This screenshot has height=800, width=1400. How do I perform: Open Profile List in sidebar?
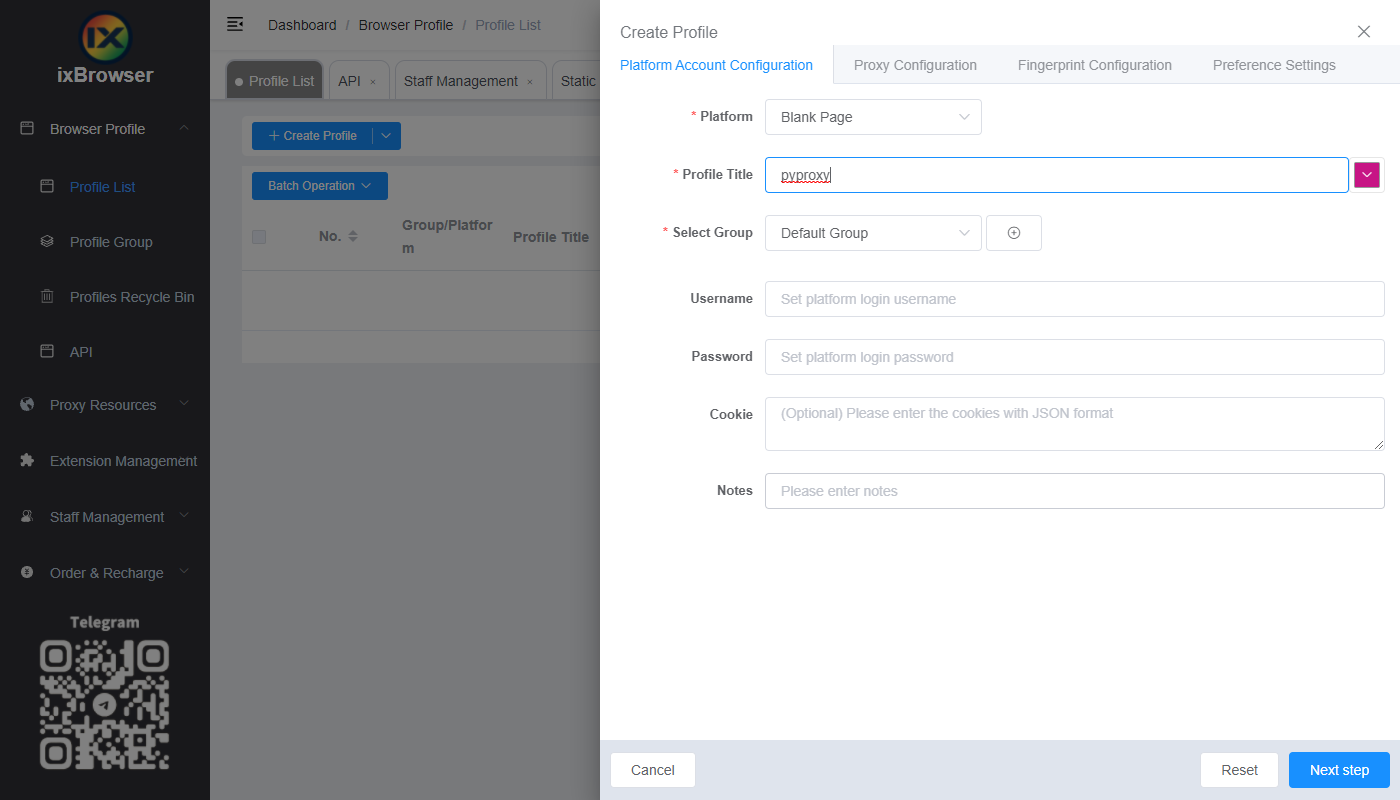click(x=103, y=187)
